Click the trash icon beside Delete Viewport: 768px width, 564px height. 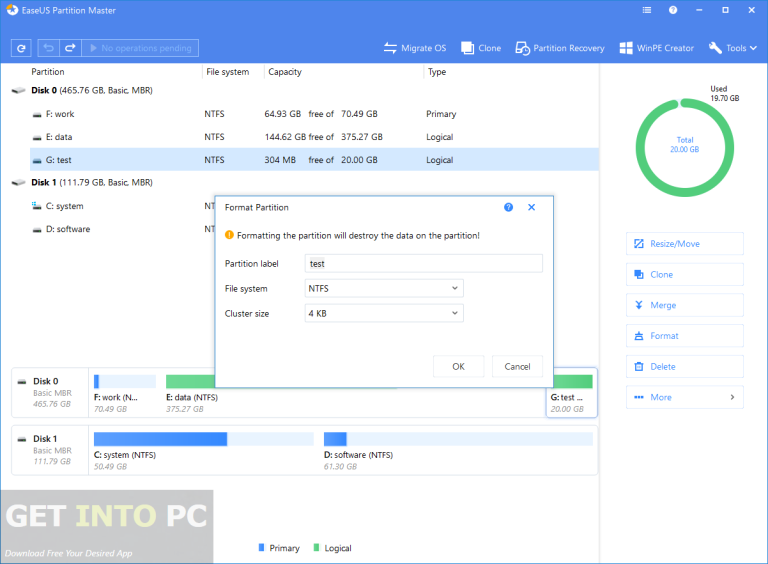[639, 367]
